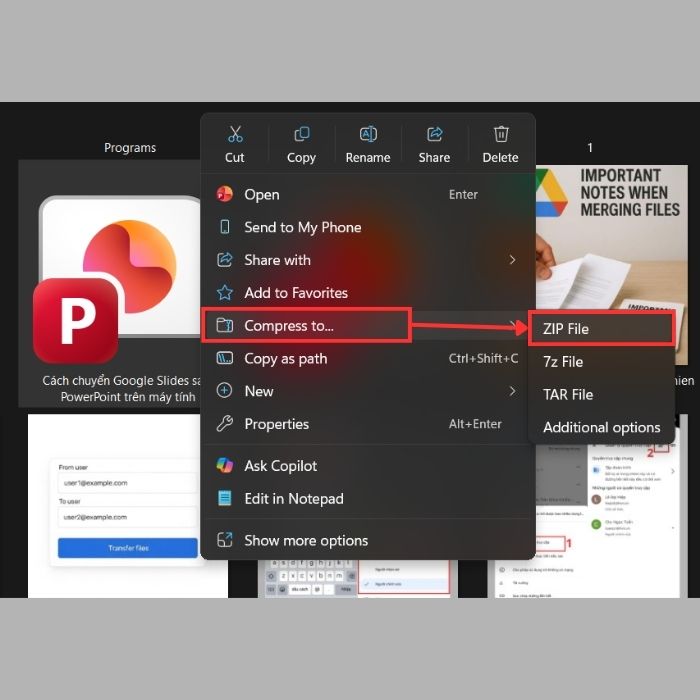Click the star icon for Add to Favorites

[x=225, y=293]
